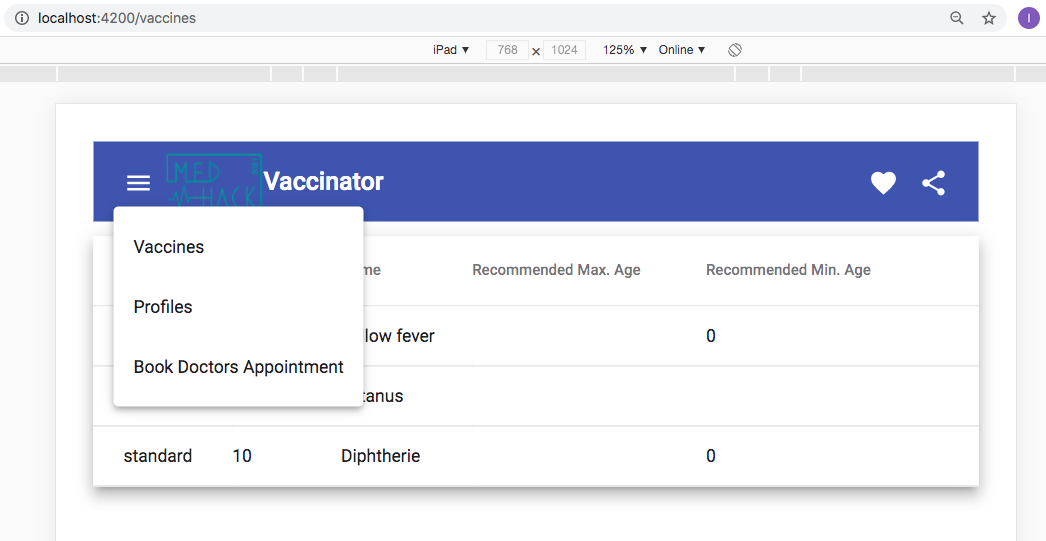
Task: Open the Online throttling dropdown
Action: pyautogui.click(x=682, y=50)
